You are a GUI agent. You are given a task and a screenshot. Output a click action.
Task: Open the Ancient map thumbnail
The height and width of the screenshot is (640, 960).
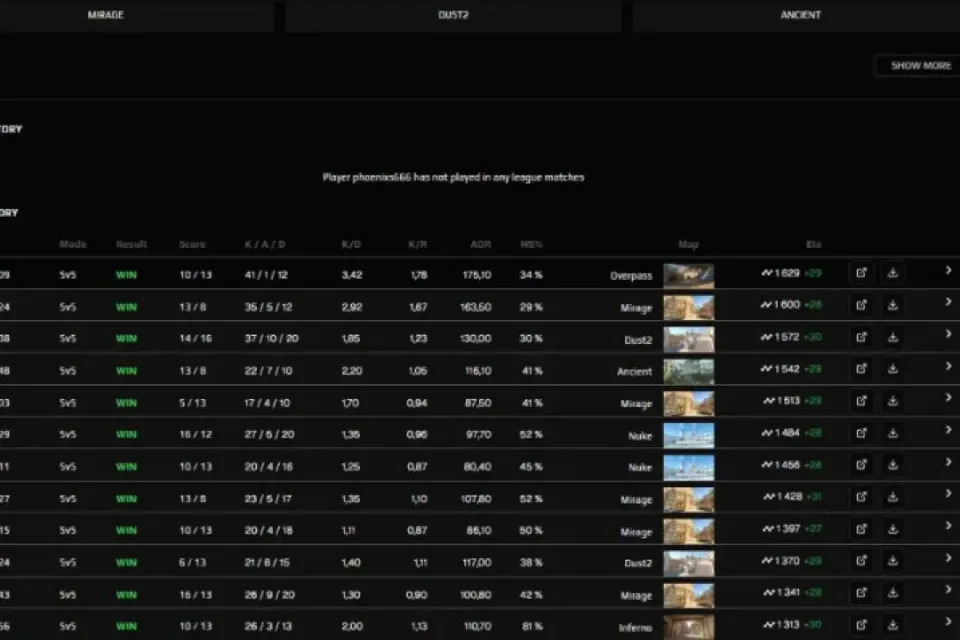pos(689,371)
